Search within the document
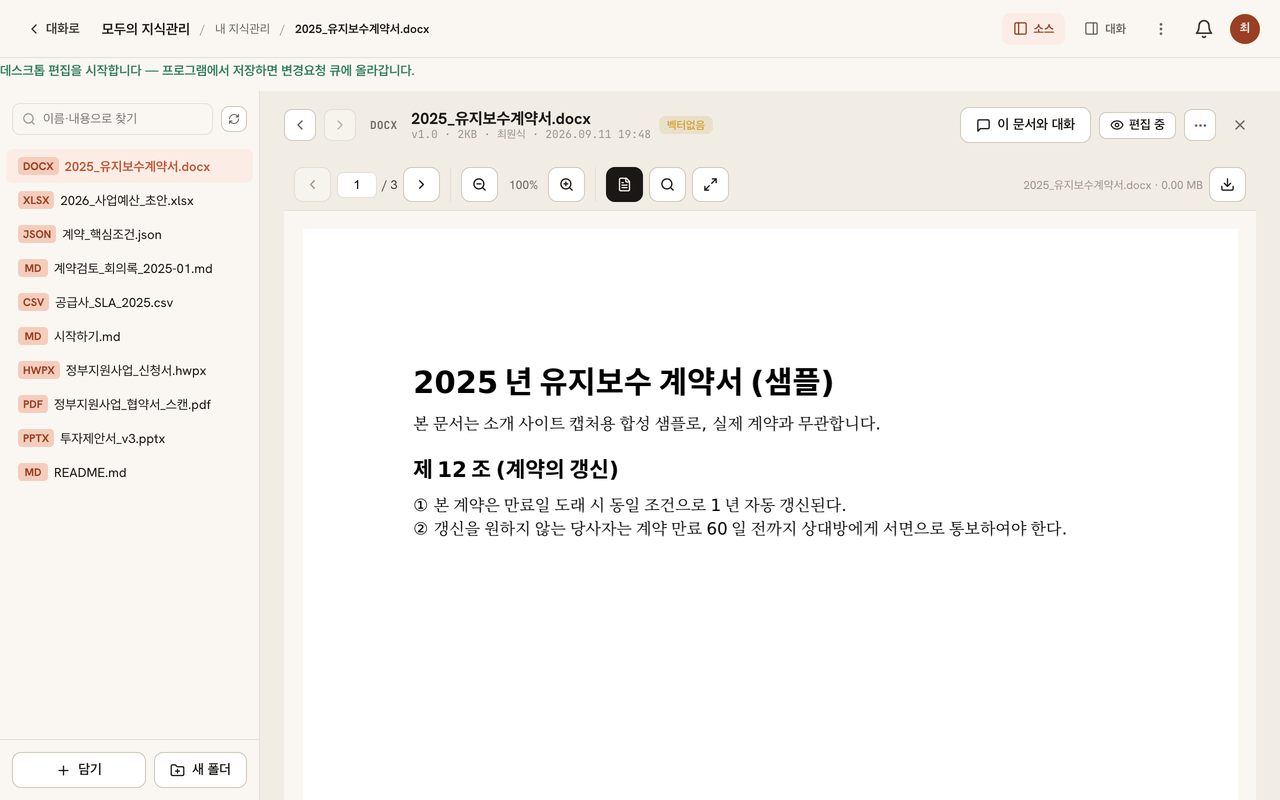This screenshot has width=1280, height=800. pyautogui.click(x=667, y=185)
